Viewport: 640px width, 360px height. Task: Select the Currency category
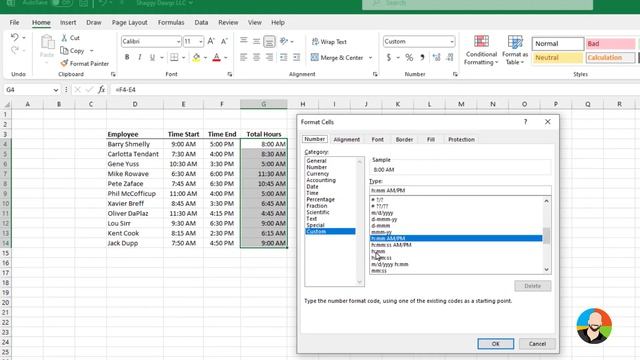tap(318, 173)
